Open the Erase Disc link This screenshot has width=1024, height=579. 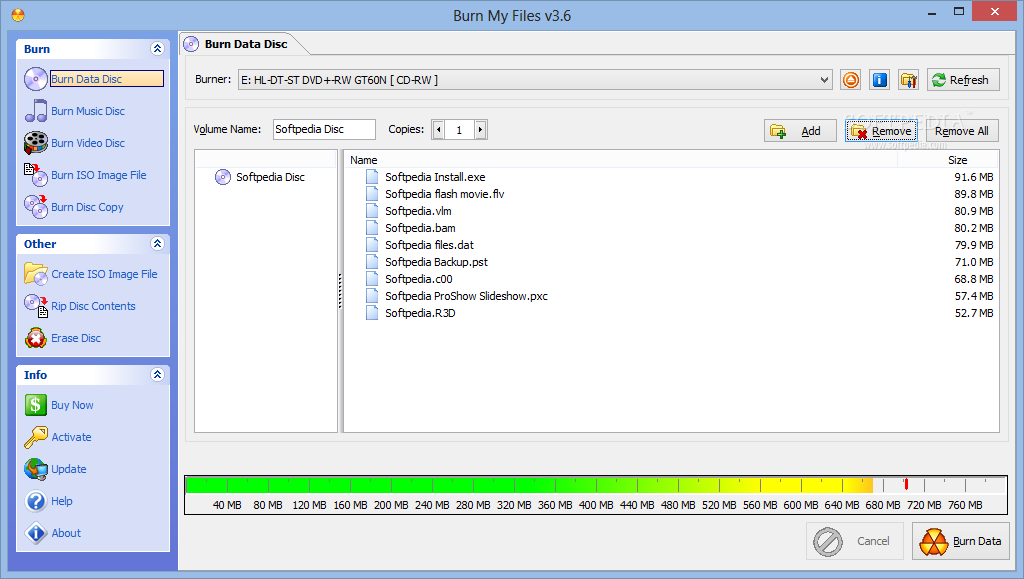(76, 338)
